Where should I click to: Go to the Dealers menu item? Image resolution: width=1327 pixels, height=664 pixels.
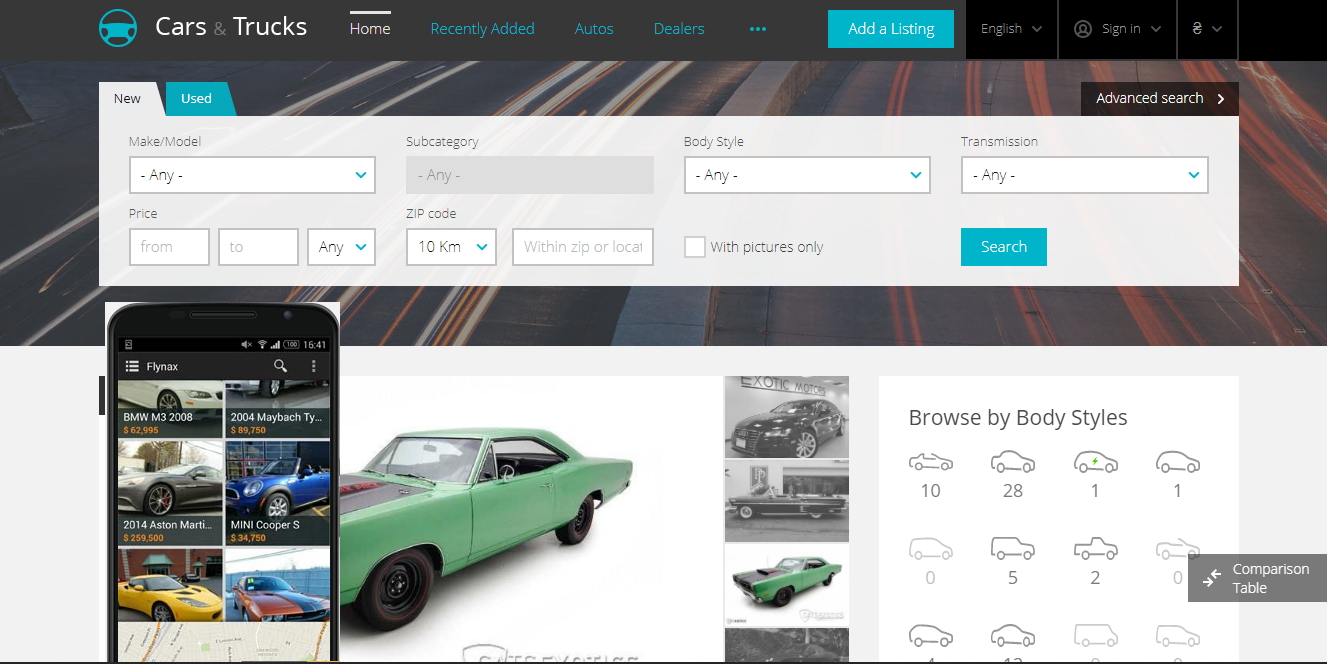(679, 29)
